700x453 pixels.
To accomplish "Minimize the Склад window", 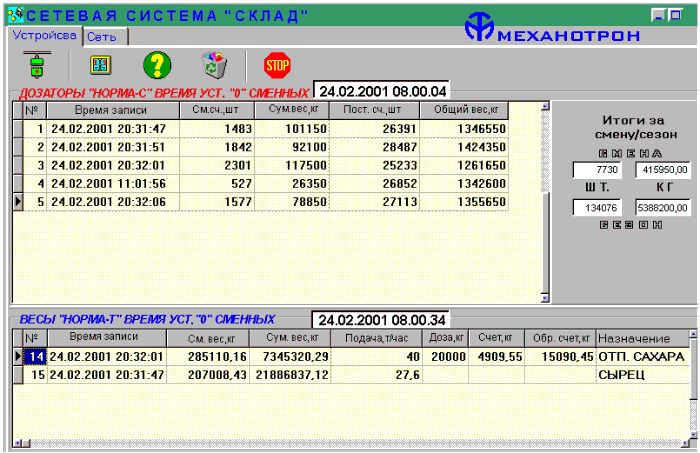I will tap(658, 15).
